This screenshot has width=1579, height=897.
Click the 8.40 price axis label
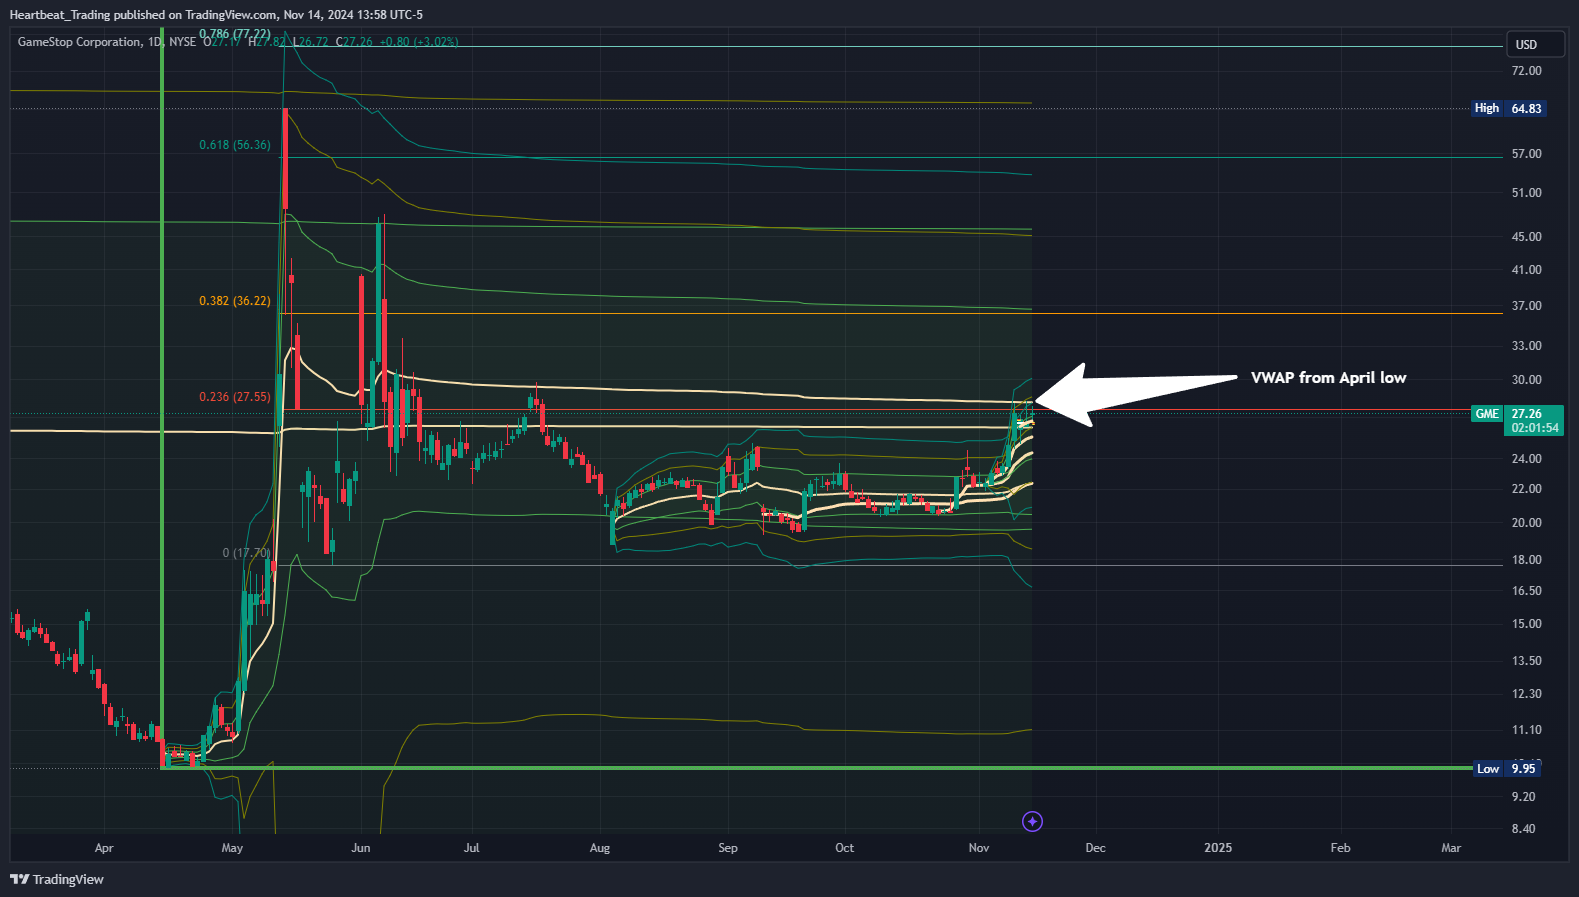[x=1524, y=829]
